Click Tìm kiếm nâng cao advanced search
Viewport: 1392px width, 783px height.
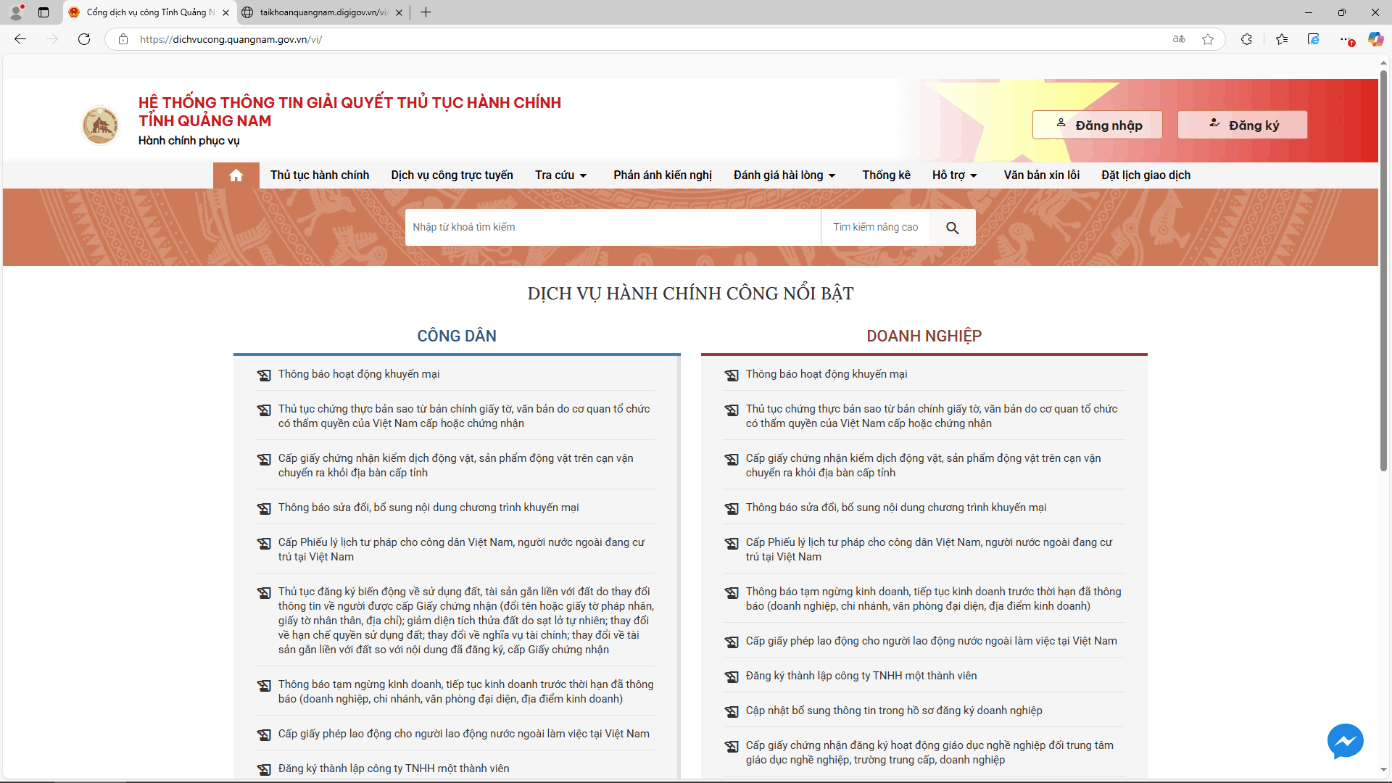875,228
